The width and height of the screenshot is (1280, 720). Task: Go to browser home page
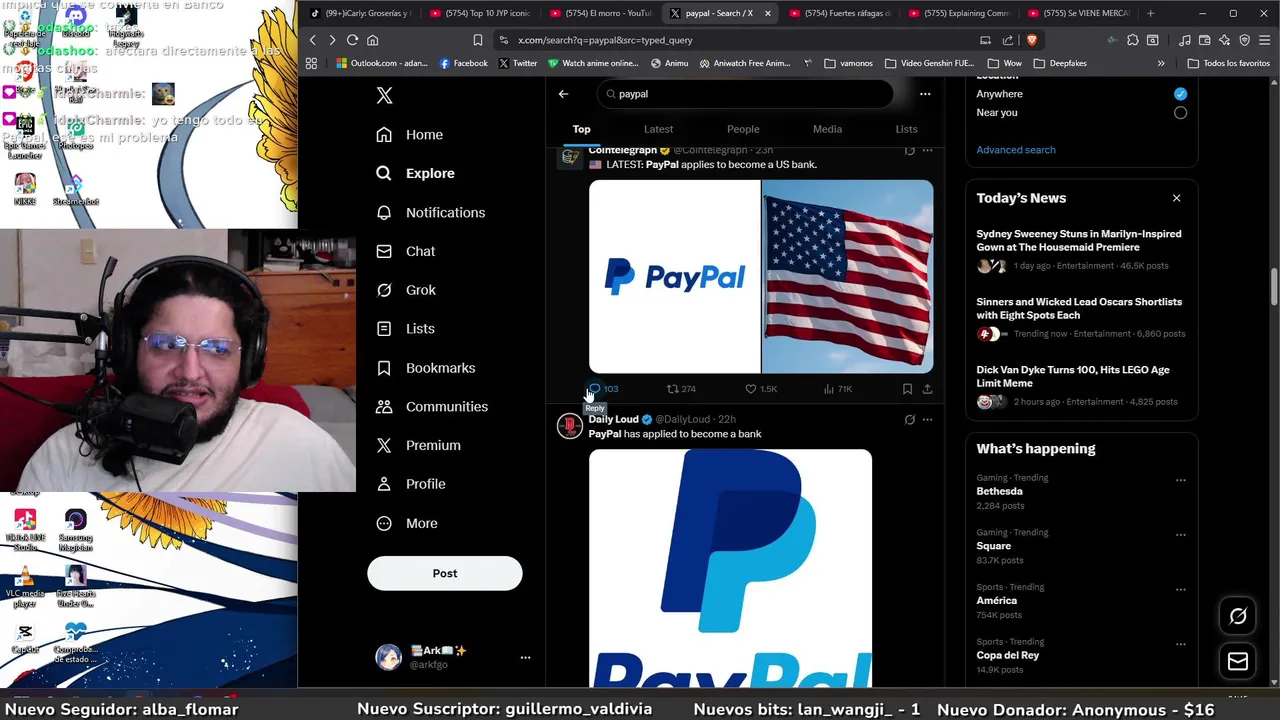pyautogui.click(x=373, y=40)
